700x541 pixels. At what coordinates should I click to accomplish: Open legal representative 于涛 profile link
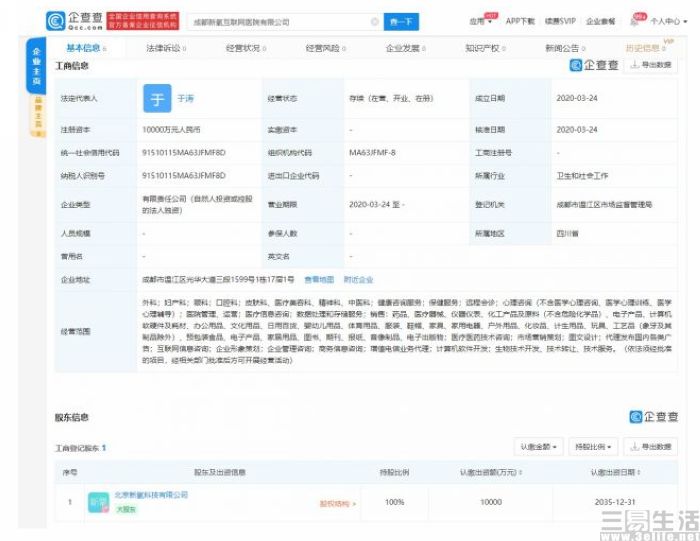pos(185,98)
